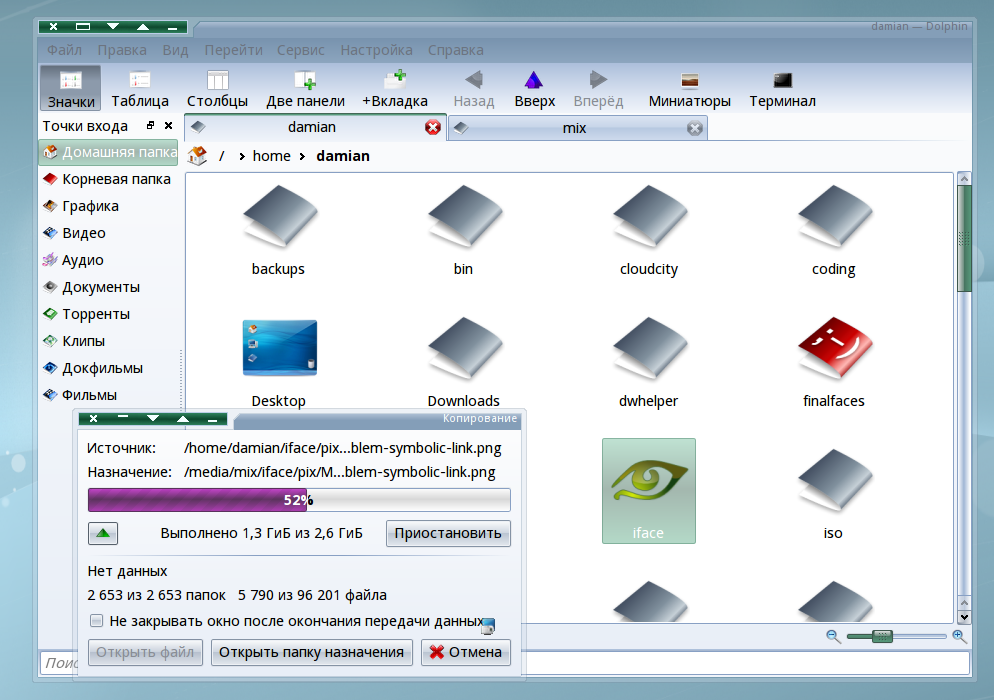Select the backups folder
This screenshot has height=700, width=994.
point(278,231)
